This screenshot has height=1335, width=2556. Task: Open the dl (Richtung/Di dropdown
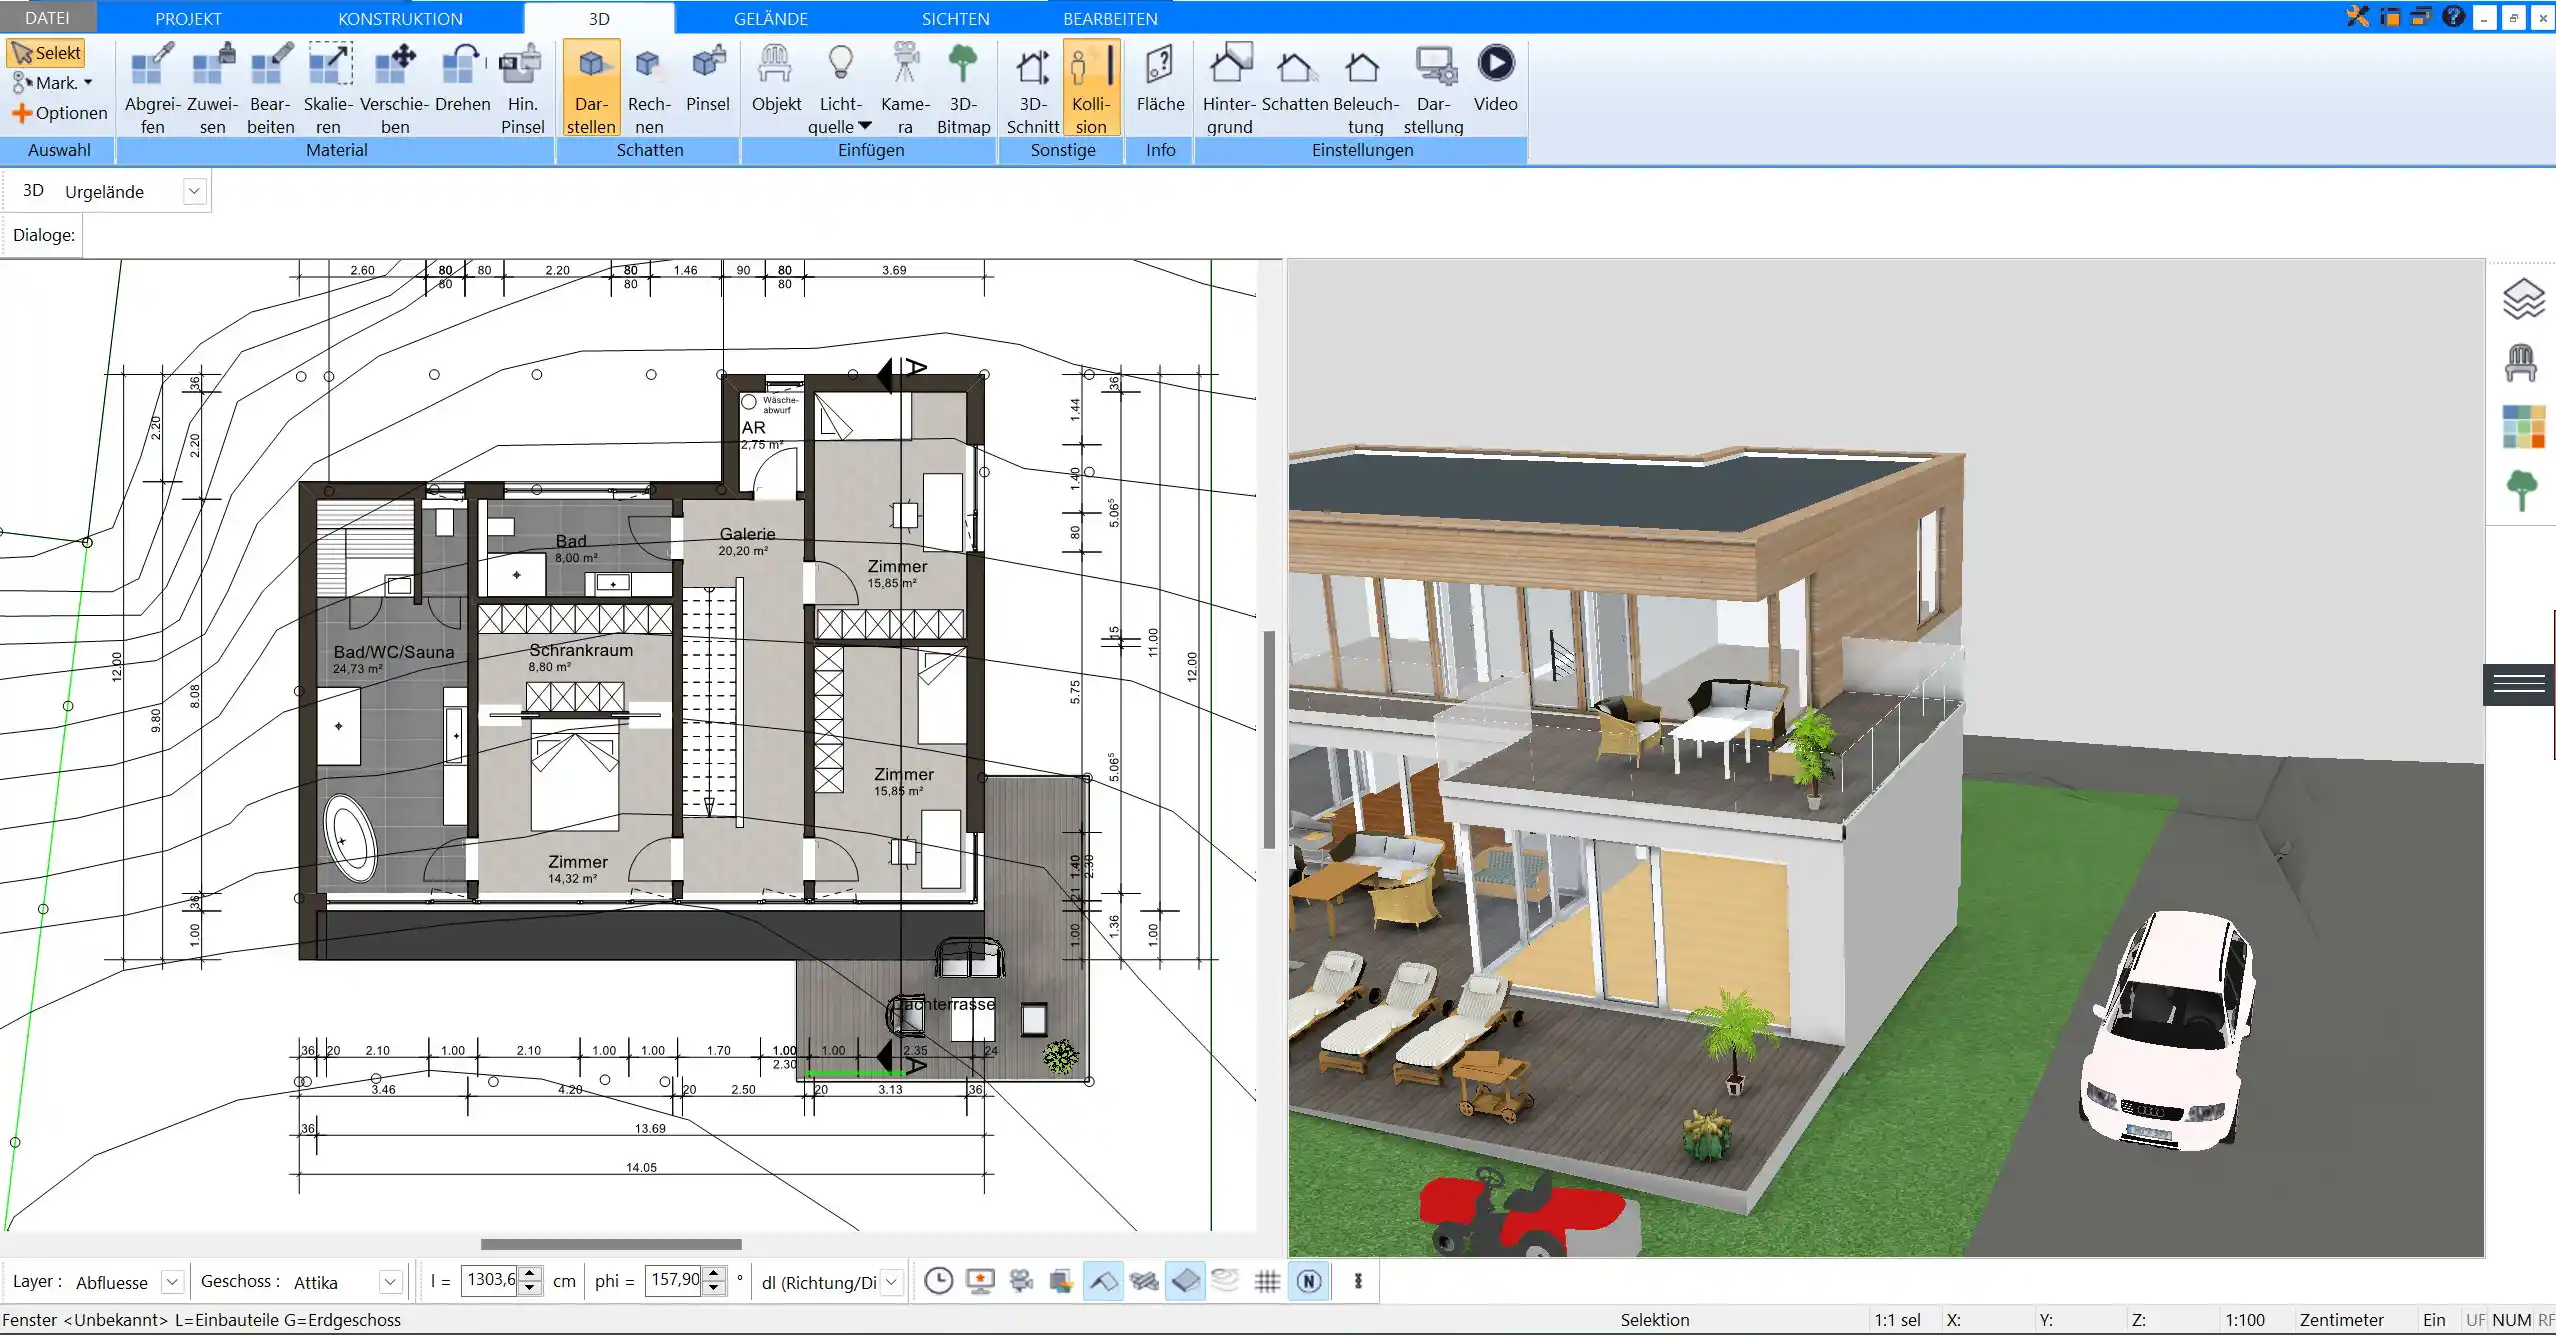point(892,1281)
